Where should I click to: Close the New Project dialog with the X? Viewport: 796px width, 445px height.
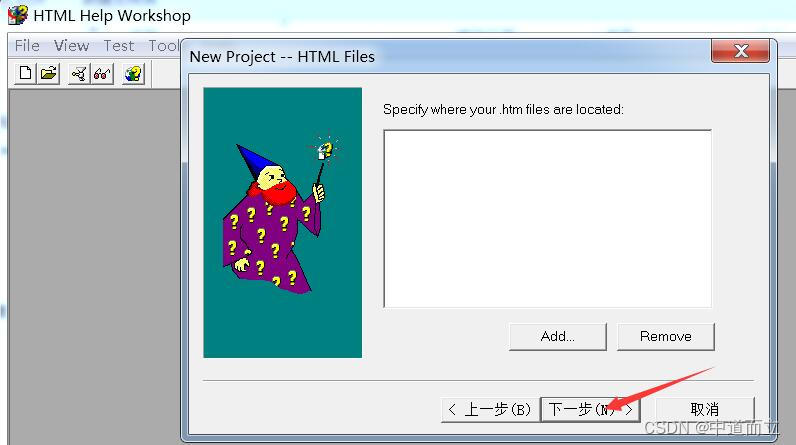[741, 51]
